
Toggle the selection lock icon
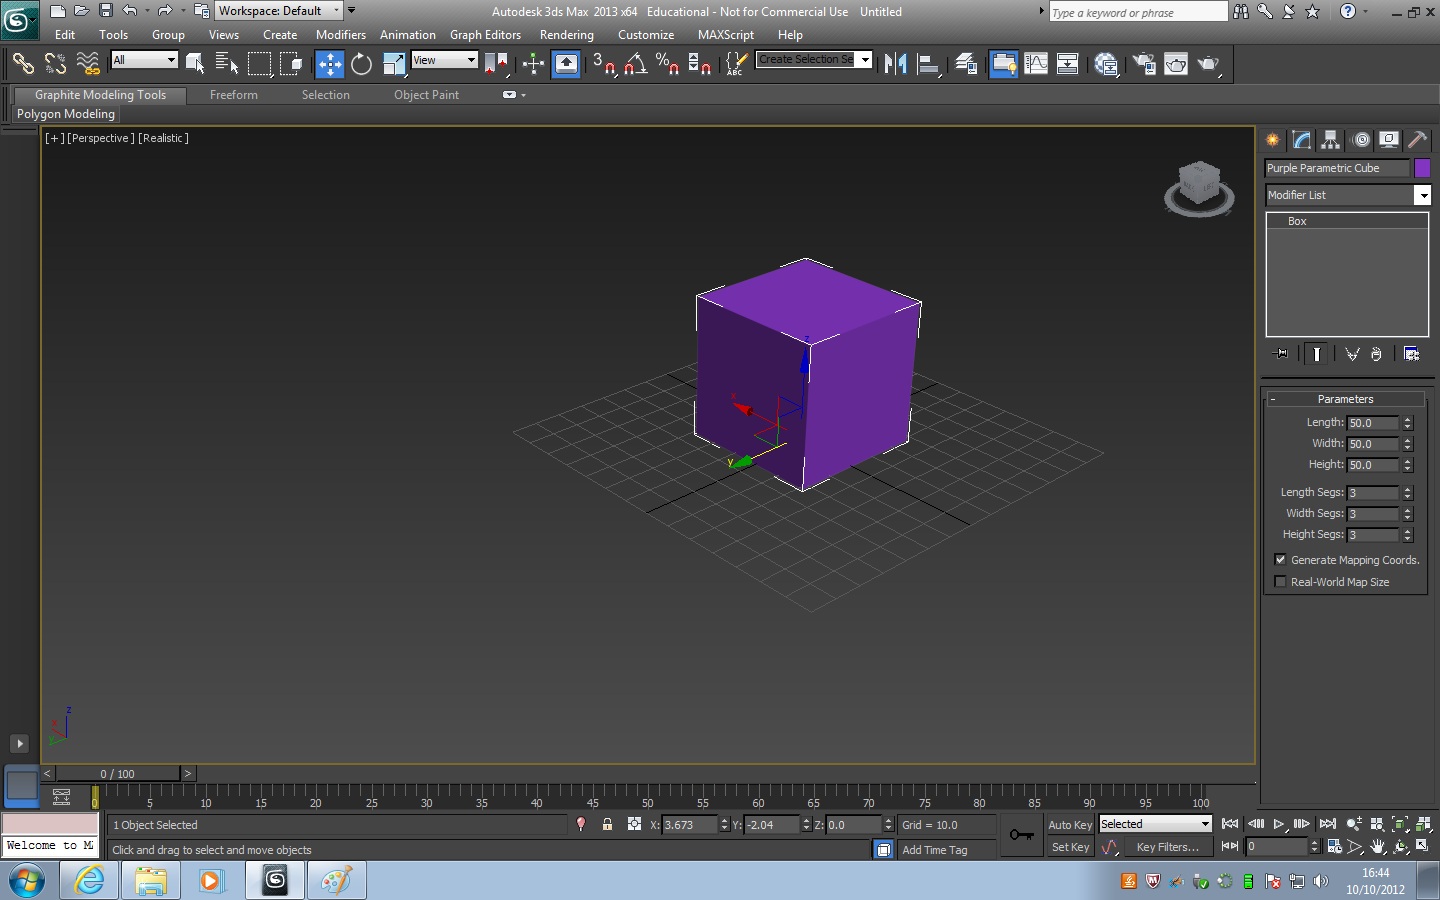pos(607,825)
